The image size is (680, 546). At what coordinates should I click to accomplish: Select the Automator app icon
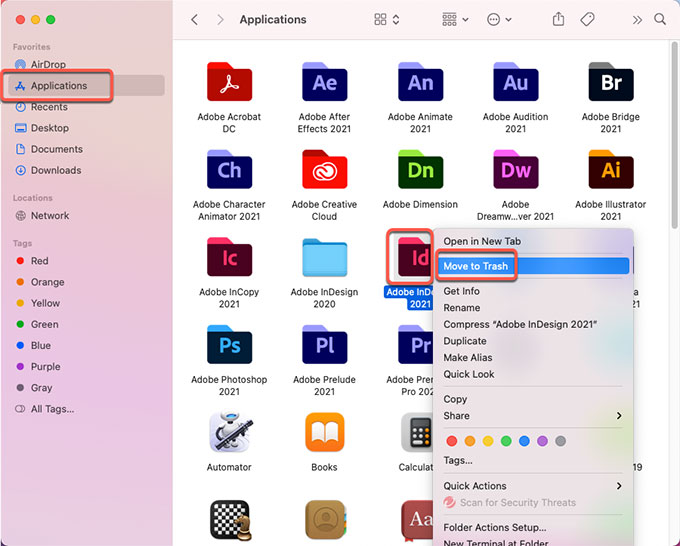[229, 432]
